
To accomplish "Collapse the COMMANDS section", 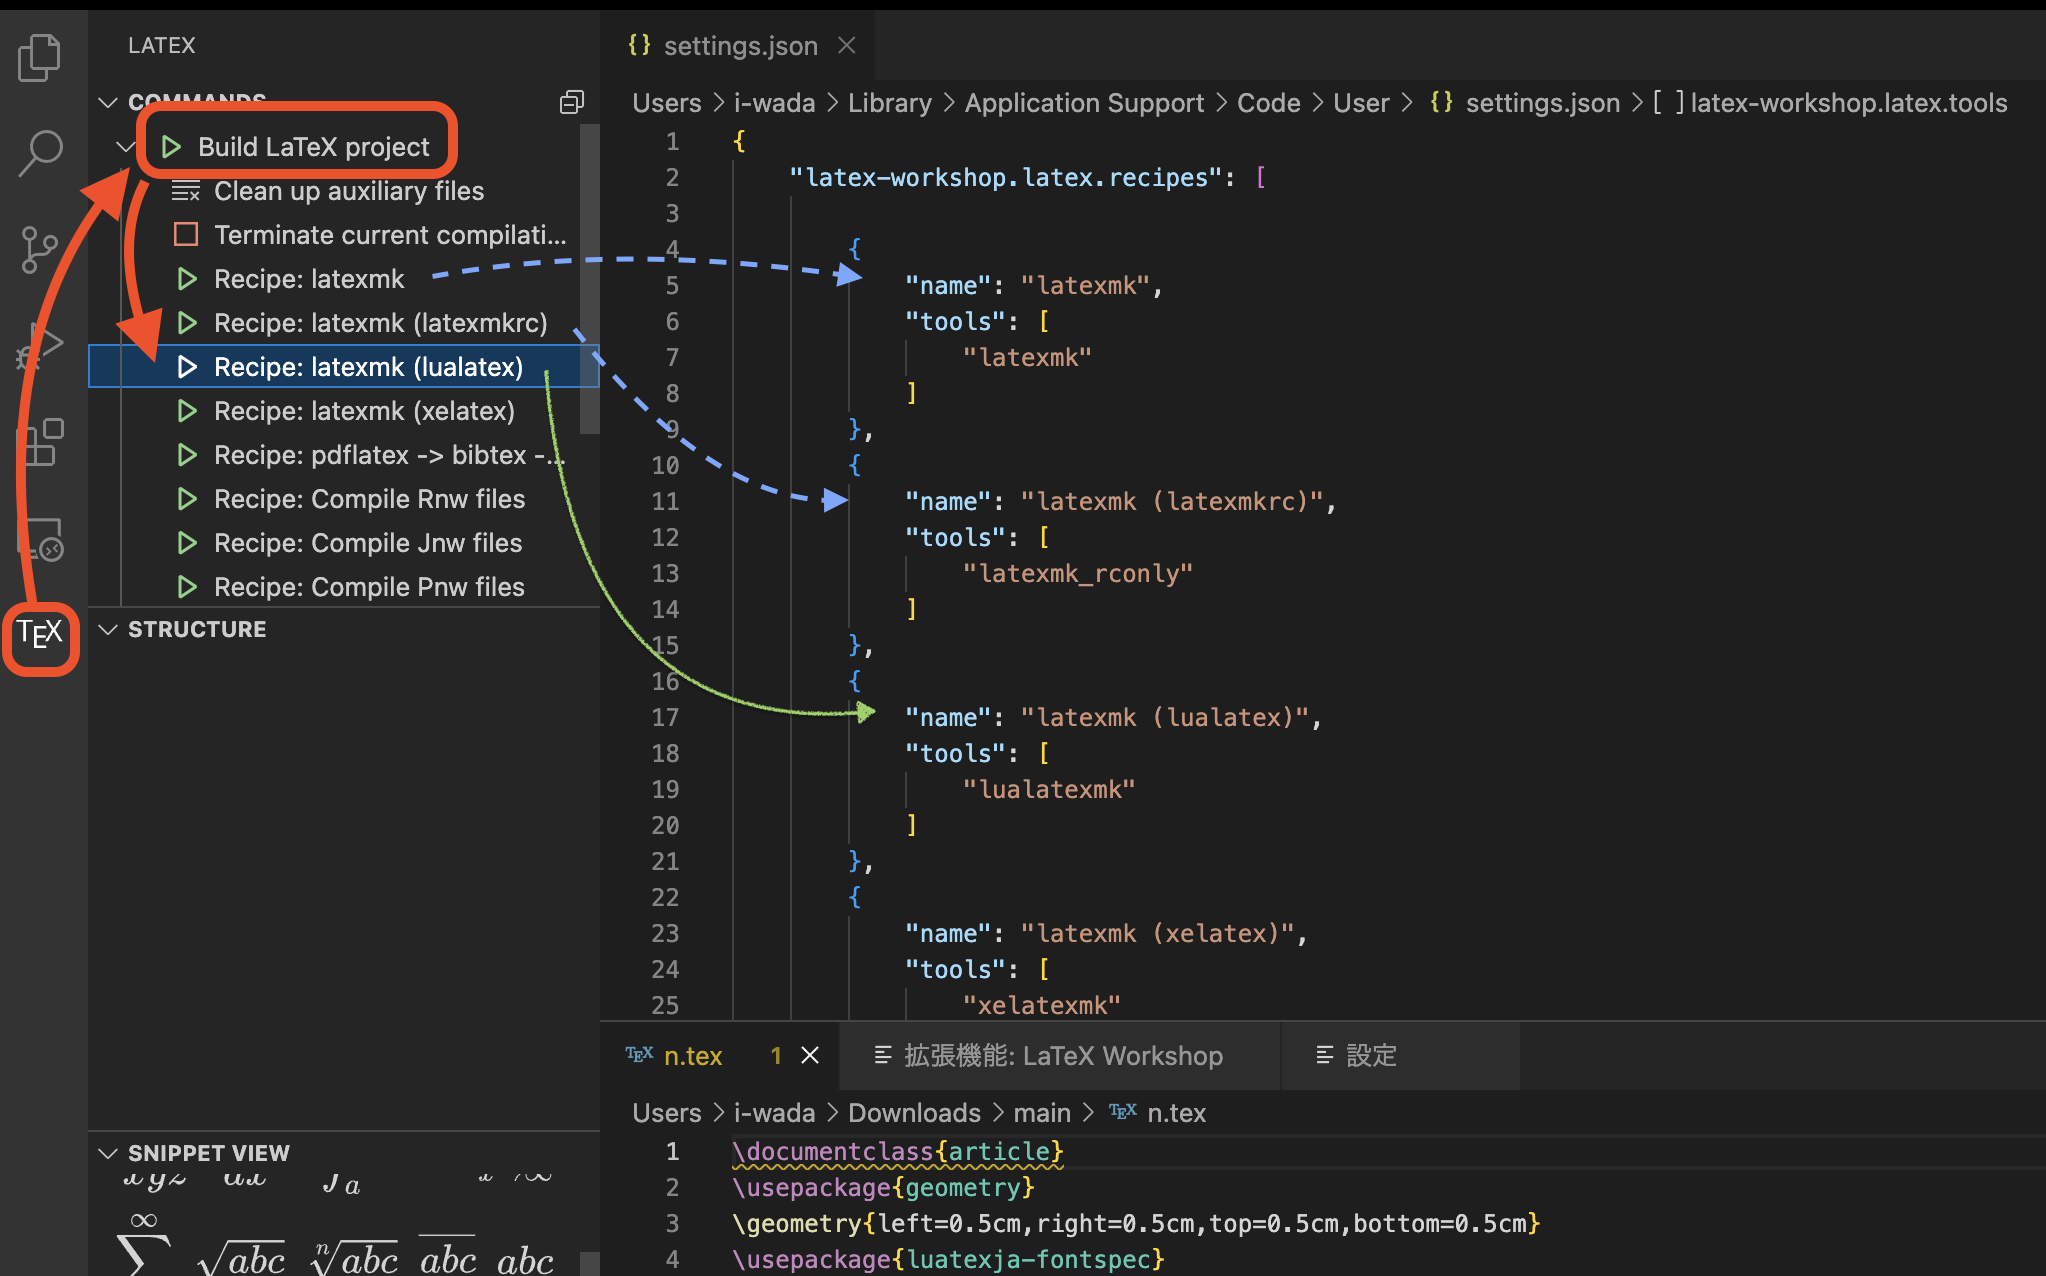I will coord(108,102).
